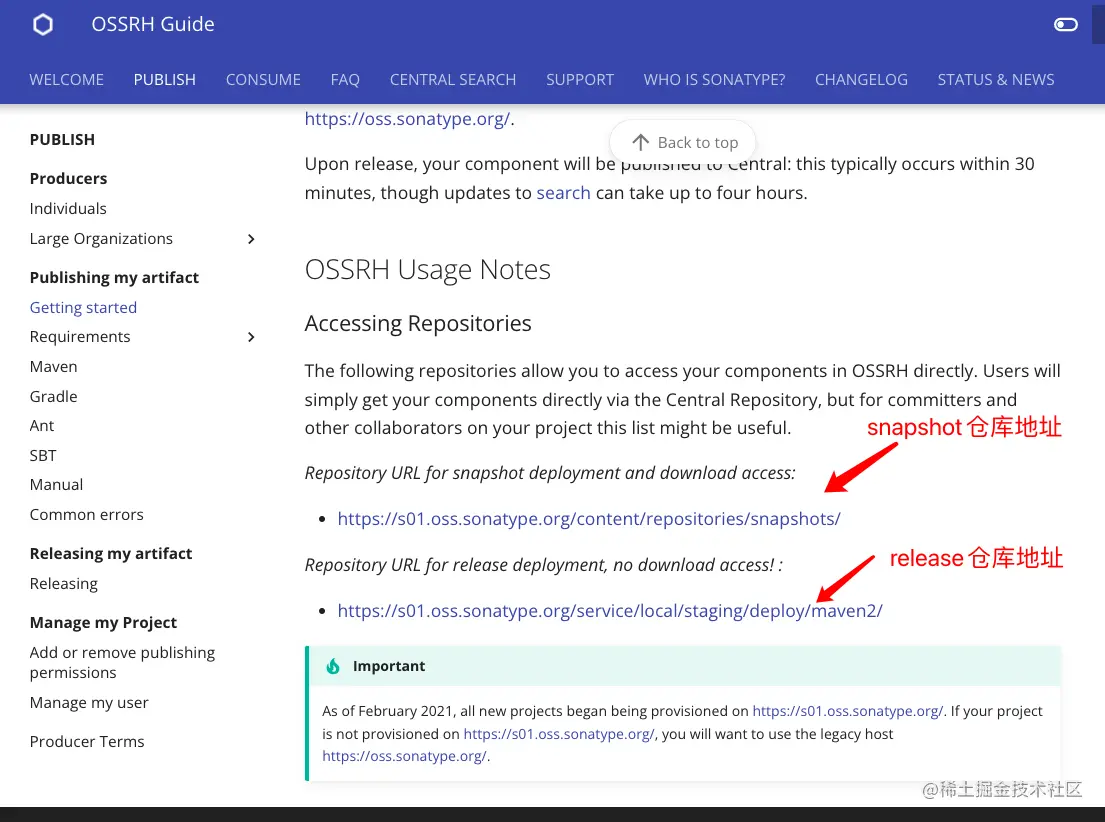
Task: Open Common errors in the sidebar
Action: click(x=87, y=515)
